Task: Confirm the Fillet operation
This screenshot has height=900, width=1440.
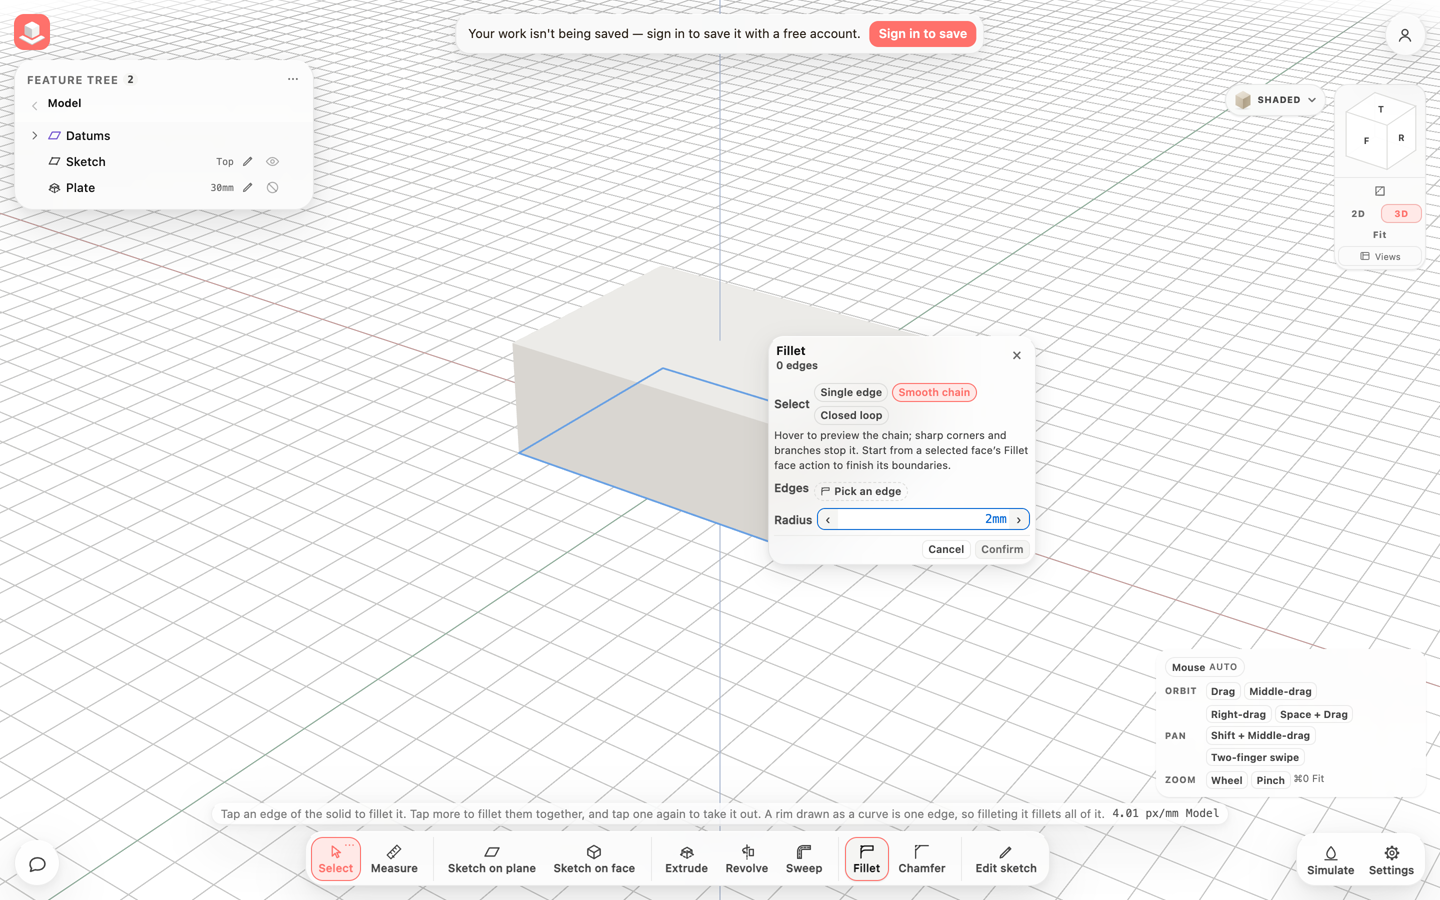Action: [1002, 549]
